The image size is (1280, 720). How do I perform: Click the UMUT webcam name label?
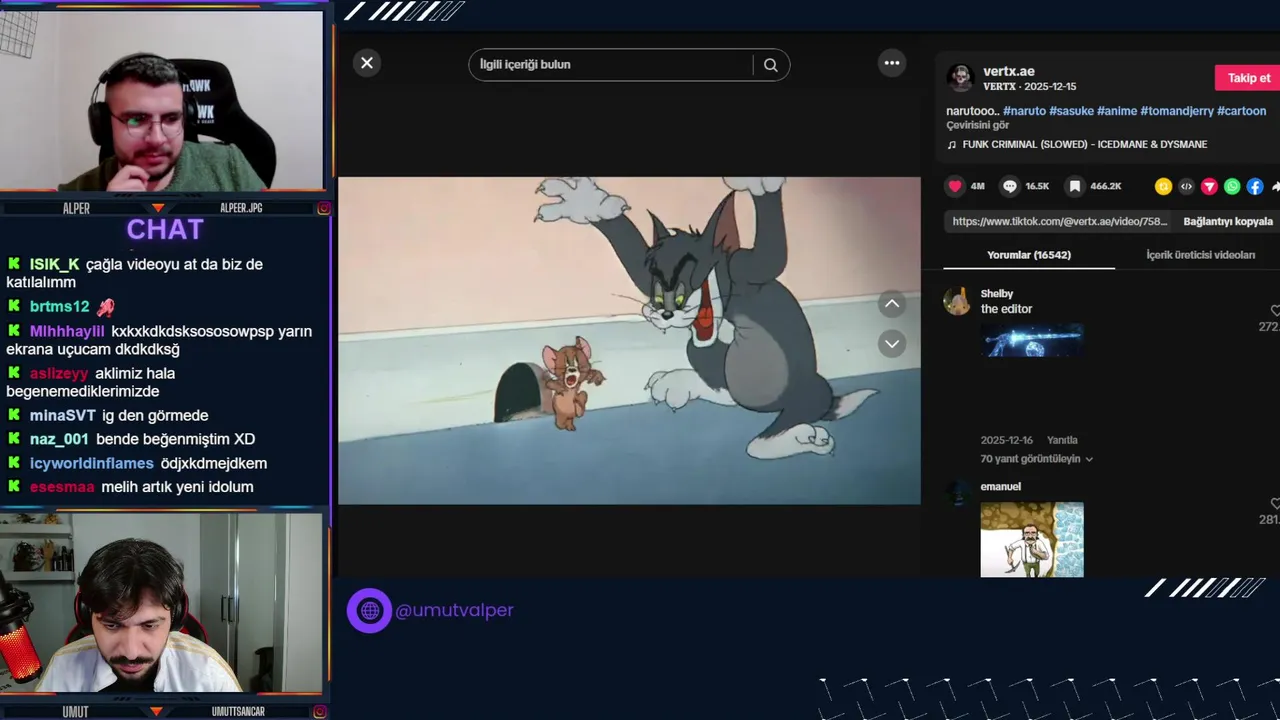tap(75, 712)
